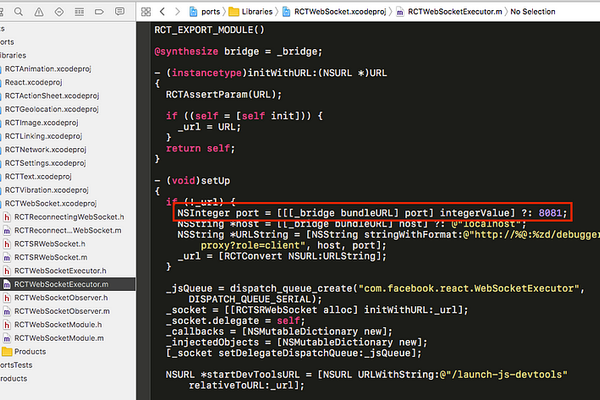Click the '[_socket setDelegateDispatchQueue:_jsQueue];' line

tap(293, 353)
